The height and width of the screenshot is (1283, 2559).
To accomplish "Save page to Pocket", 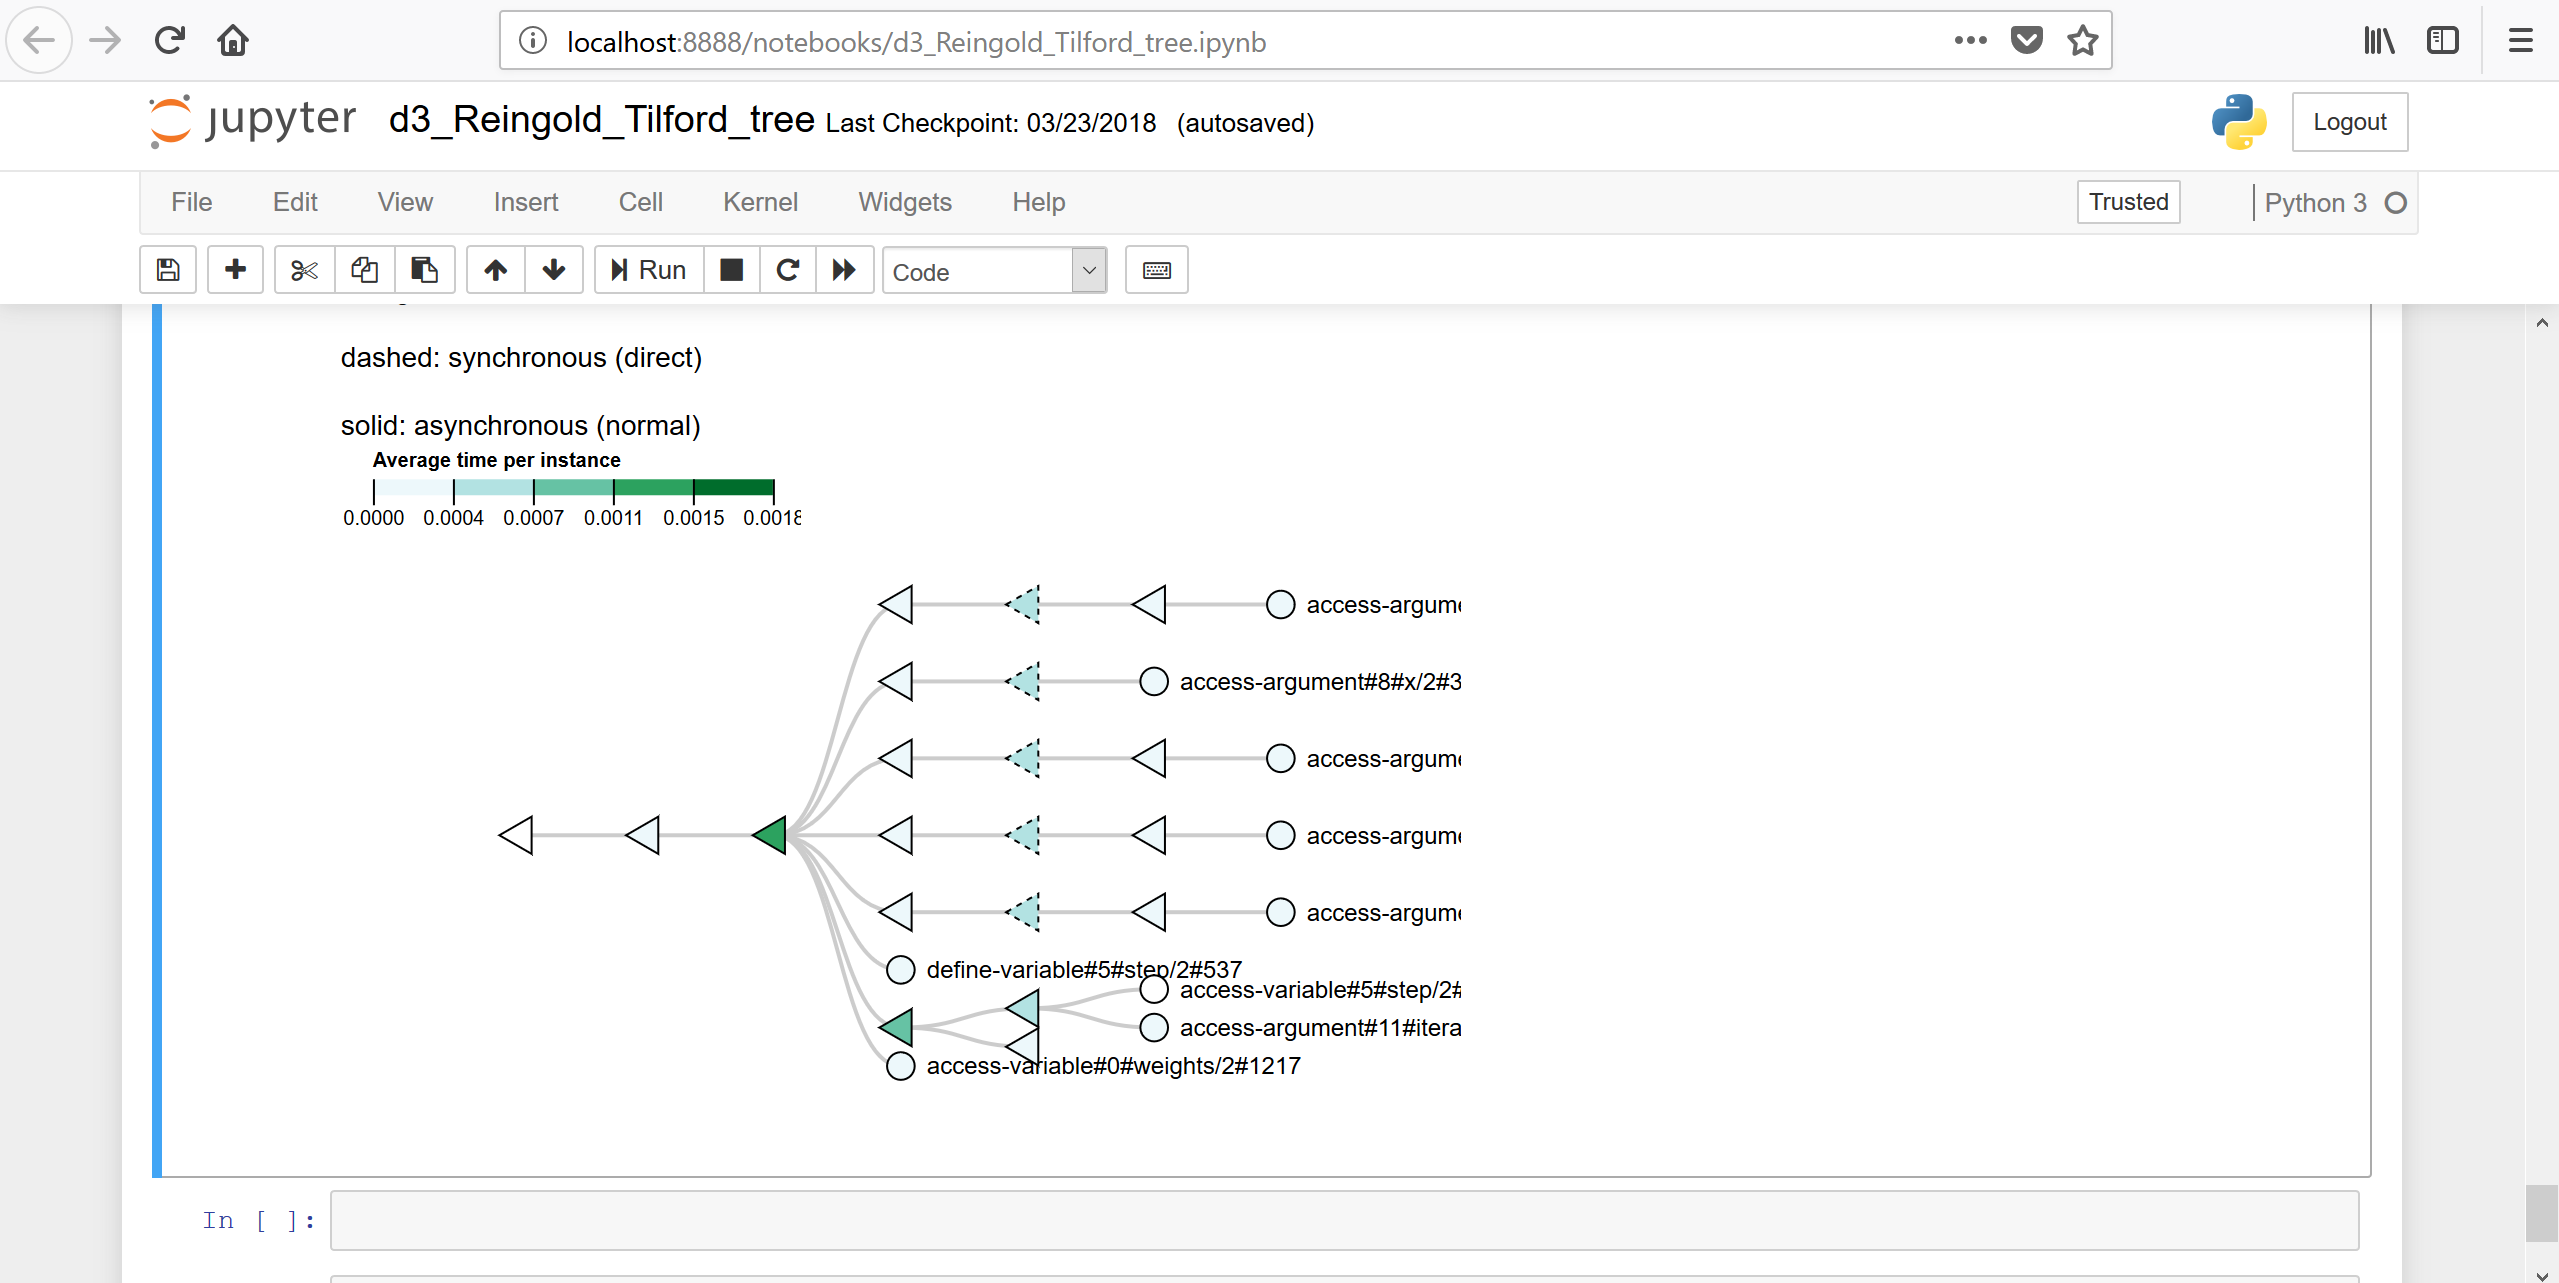I will [x=2027, y=41].
